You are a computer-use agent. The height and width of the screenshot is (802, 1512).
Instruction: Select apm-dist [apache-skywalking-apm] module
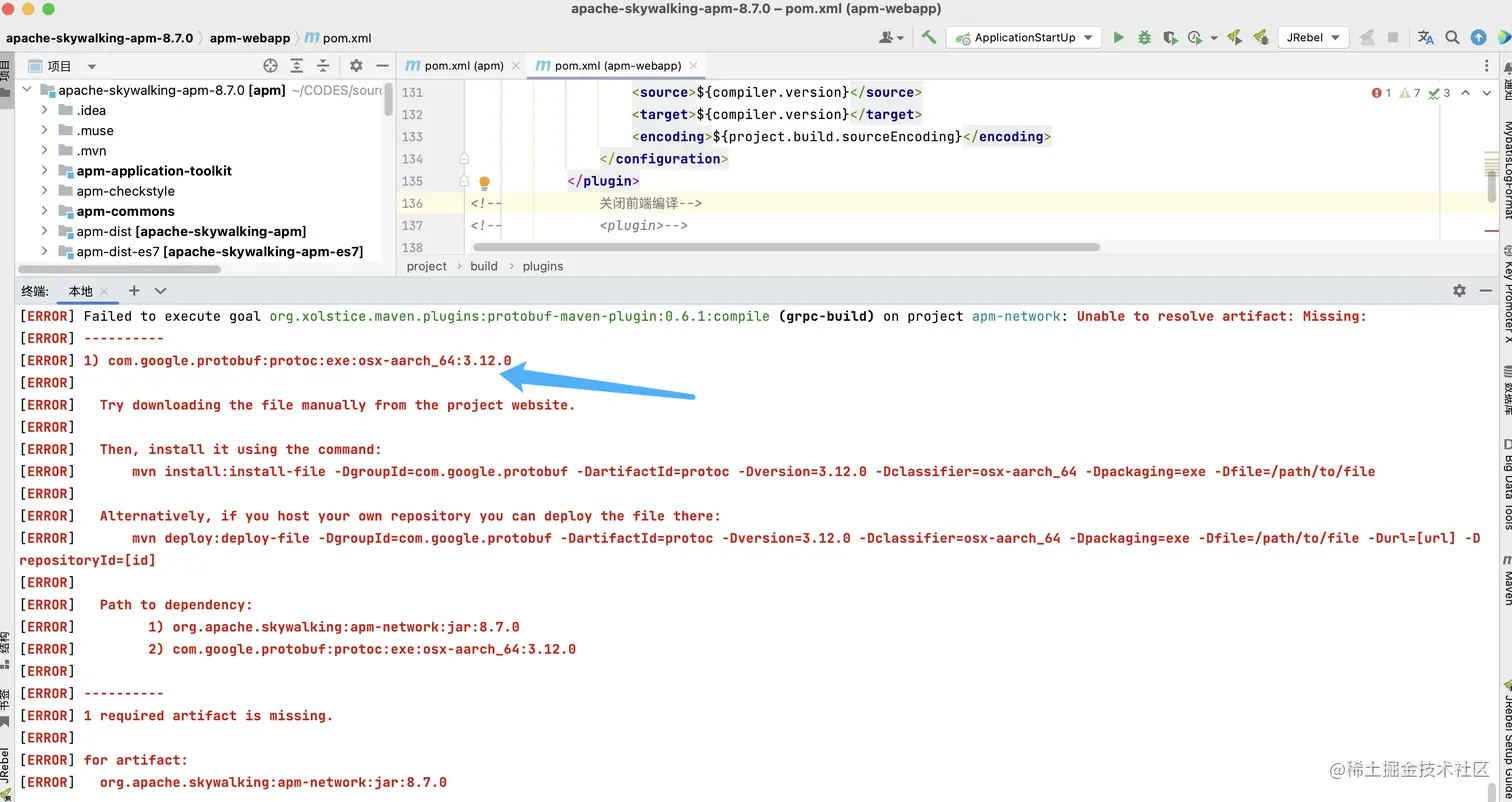(191, 231)
